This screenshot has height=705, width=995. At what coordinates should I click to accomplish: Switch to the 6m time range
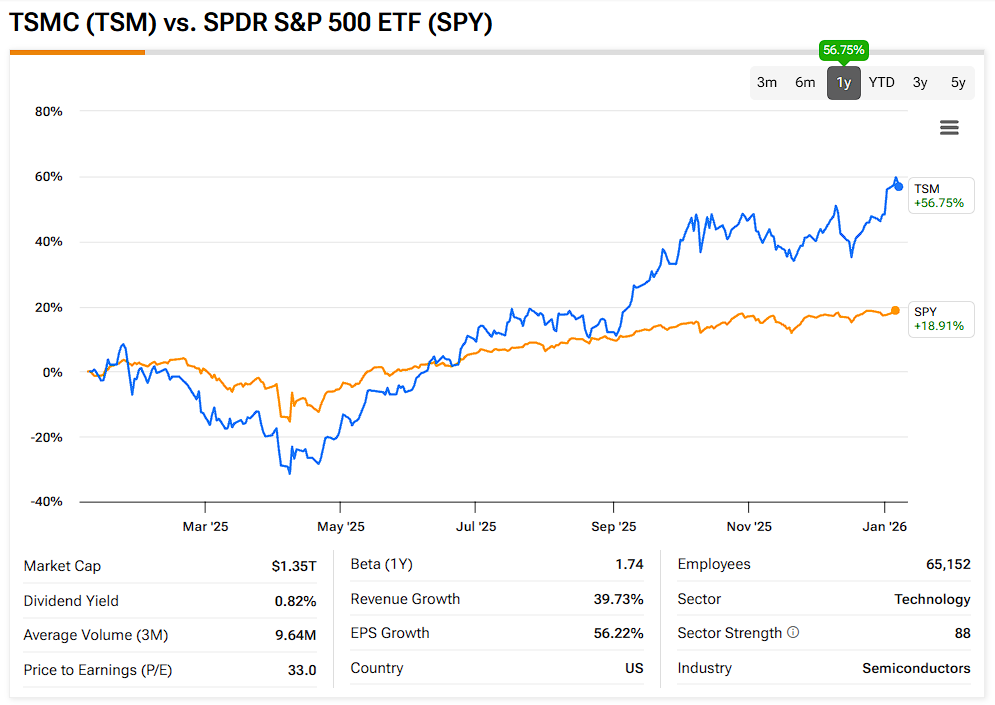tap(805, 82)
